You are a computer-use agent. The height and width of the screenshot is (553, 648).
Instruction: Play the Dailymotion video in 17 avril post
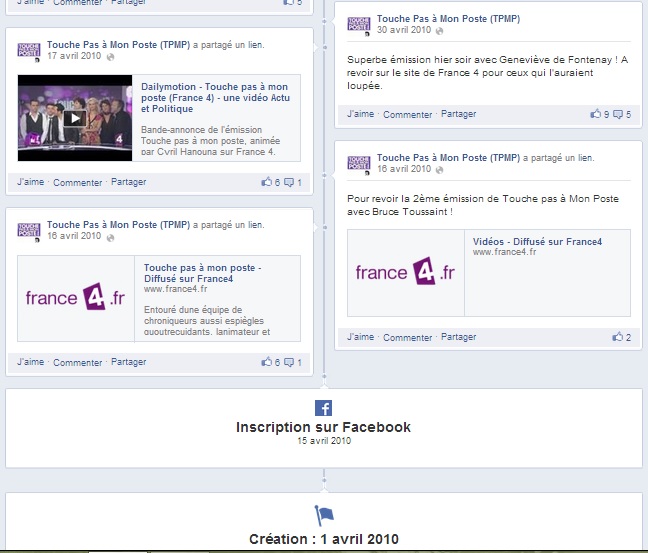75,118
